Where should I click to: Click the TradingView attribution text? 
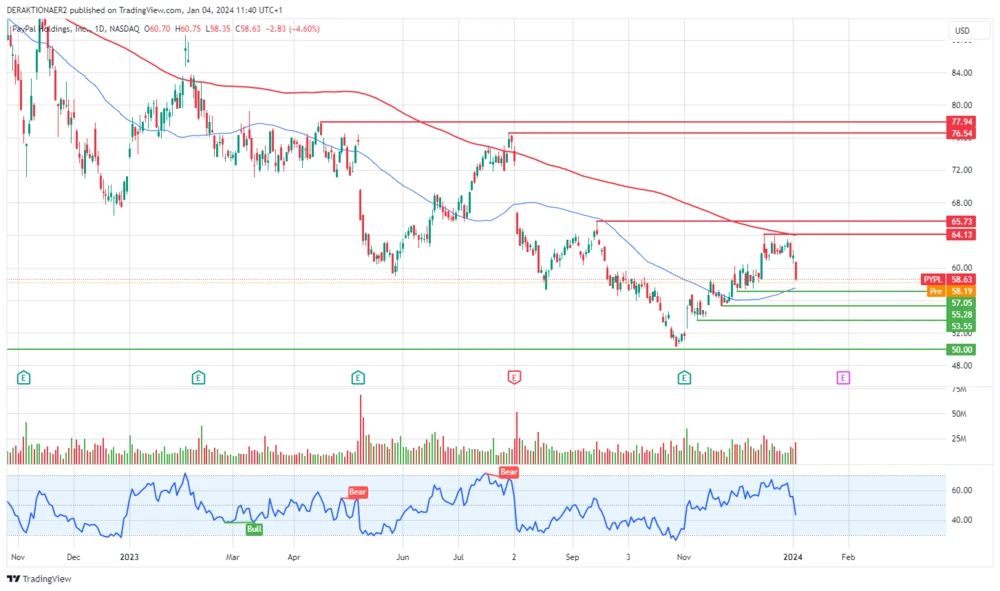point(48,577)
